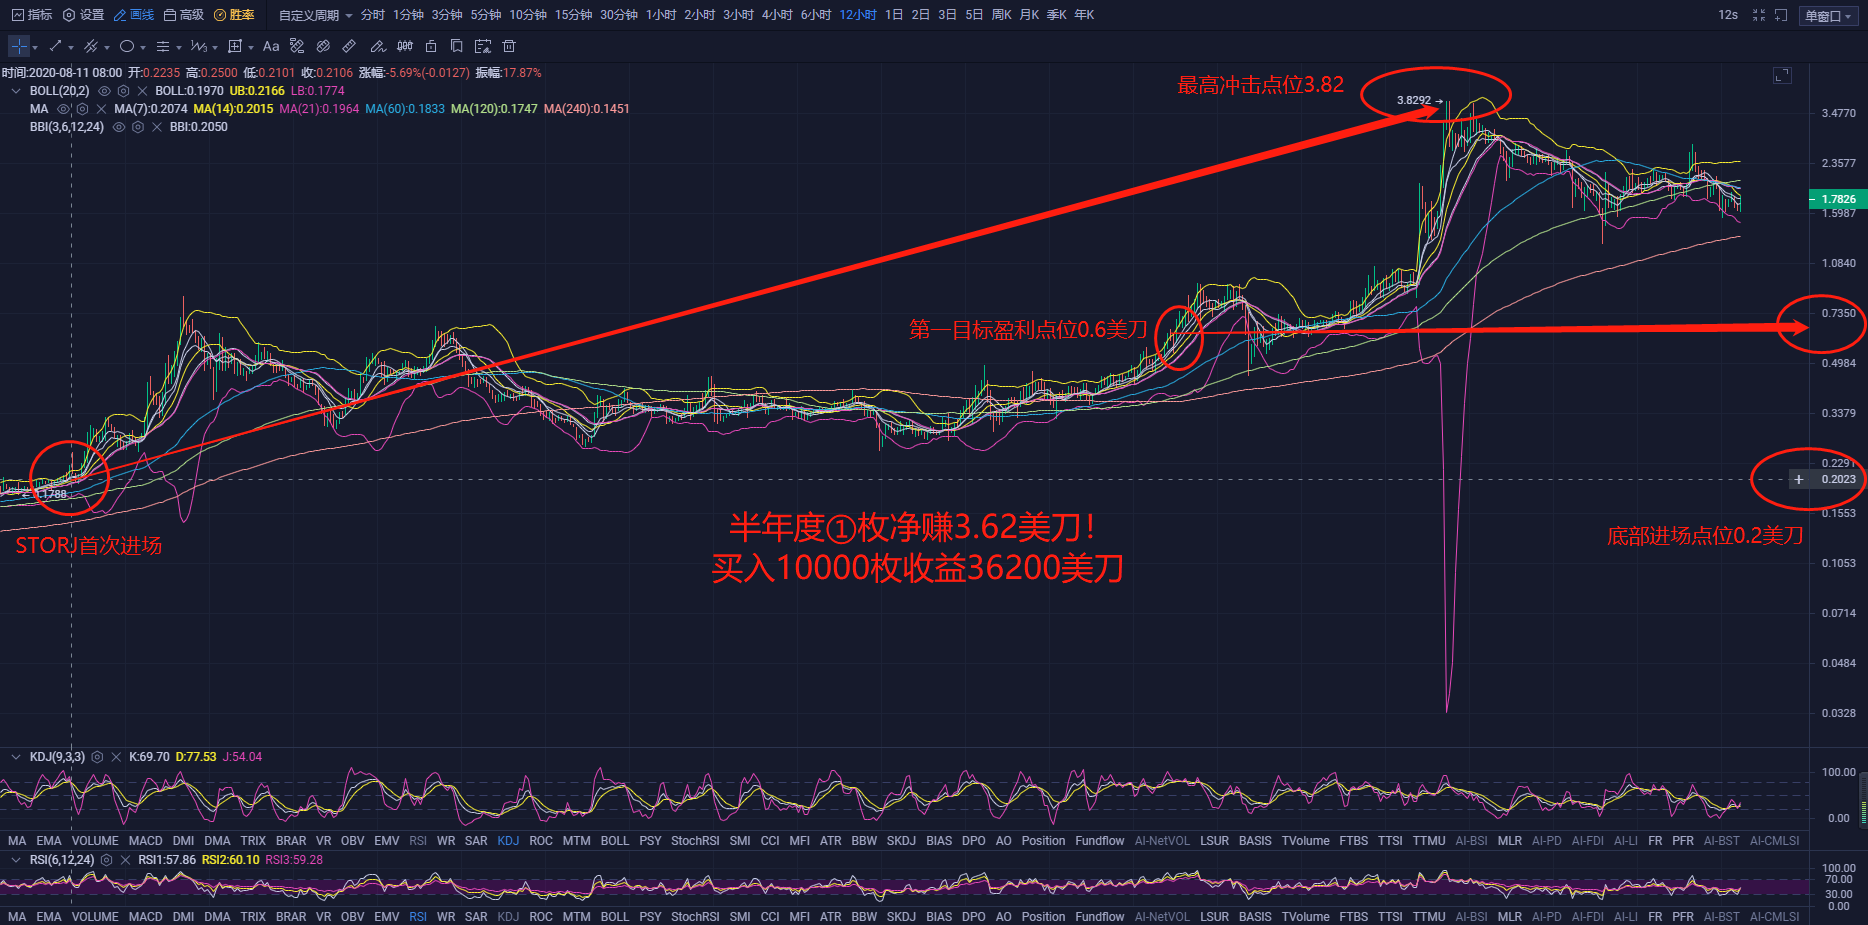Open the 自定义周期 dropdown
Image resolution: width=1868 pixels, height=925 pixels.
pos(315,15)
